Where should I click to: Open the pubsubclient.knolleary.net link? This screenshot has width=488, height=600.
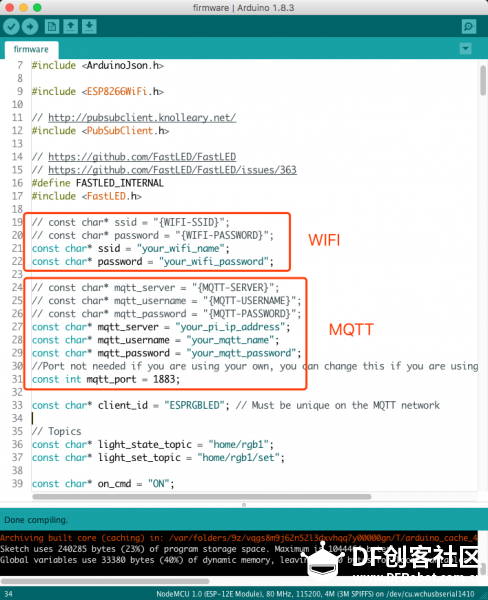pos(142,117)
